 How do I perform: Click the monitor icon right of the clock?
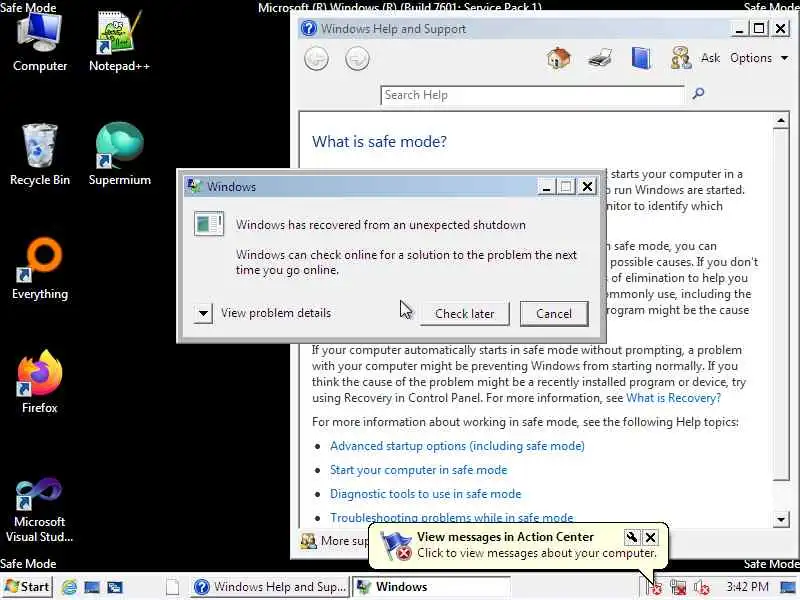(x=788, y=588)
